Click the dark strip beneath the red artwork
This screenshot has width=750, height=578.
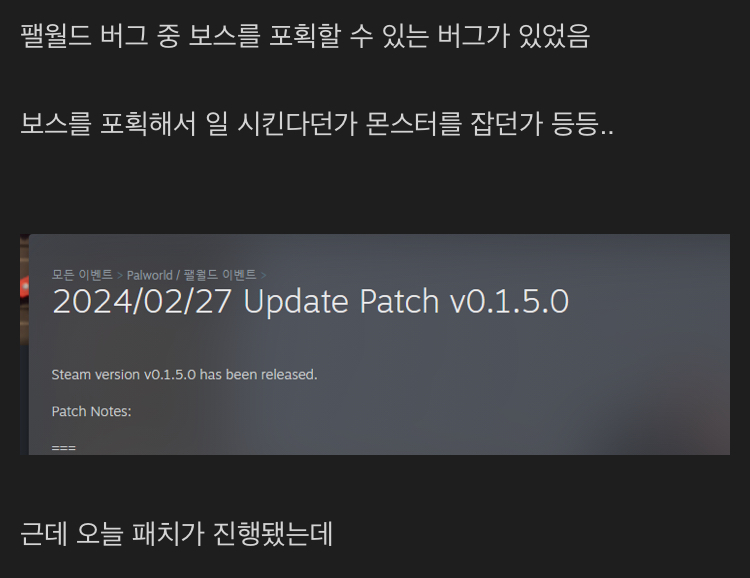tap(24, 400)
